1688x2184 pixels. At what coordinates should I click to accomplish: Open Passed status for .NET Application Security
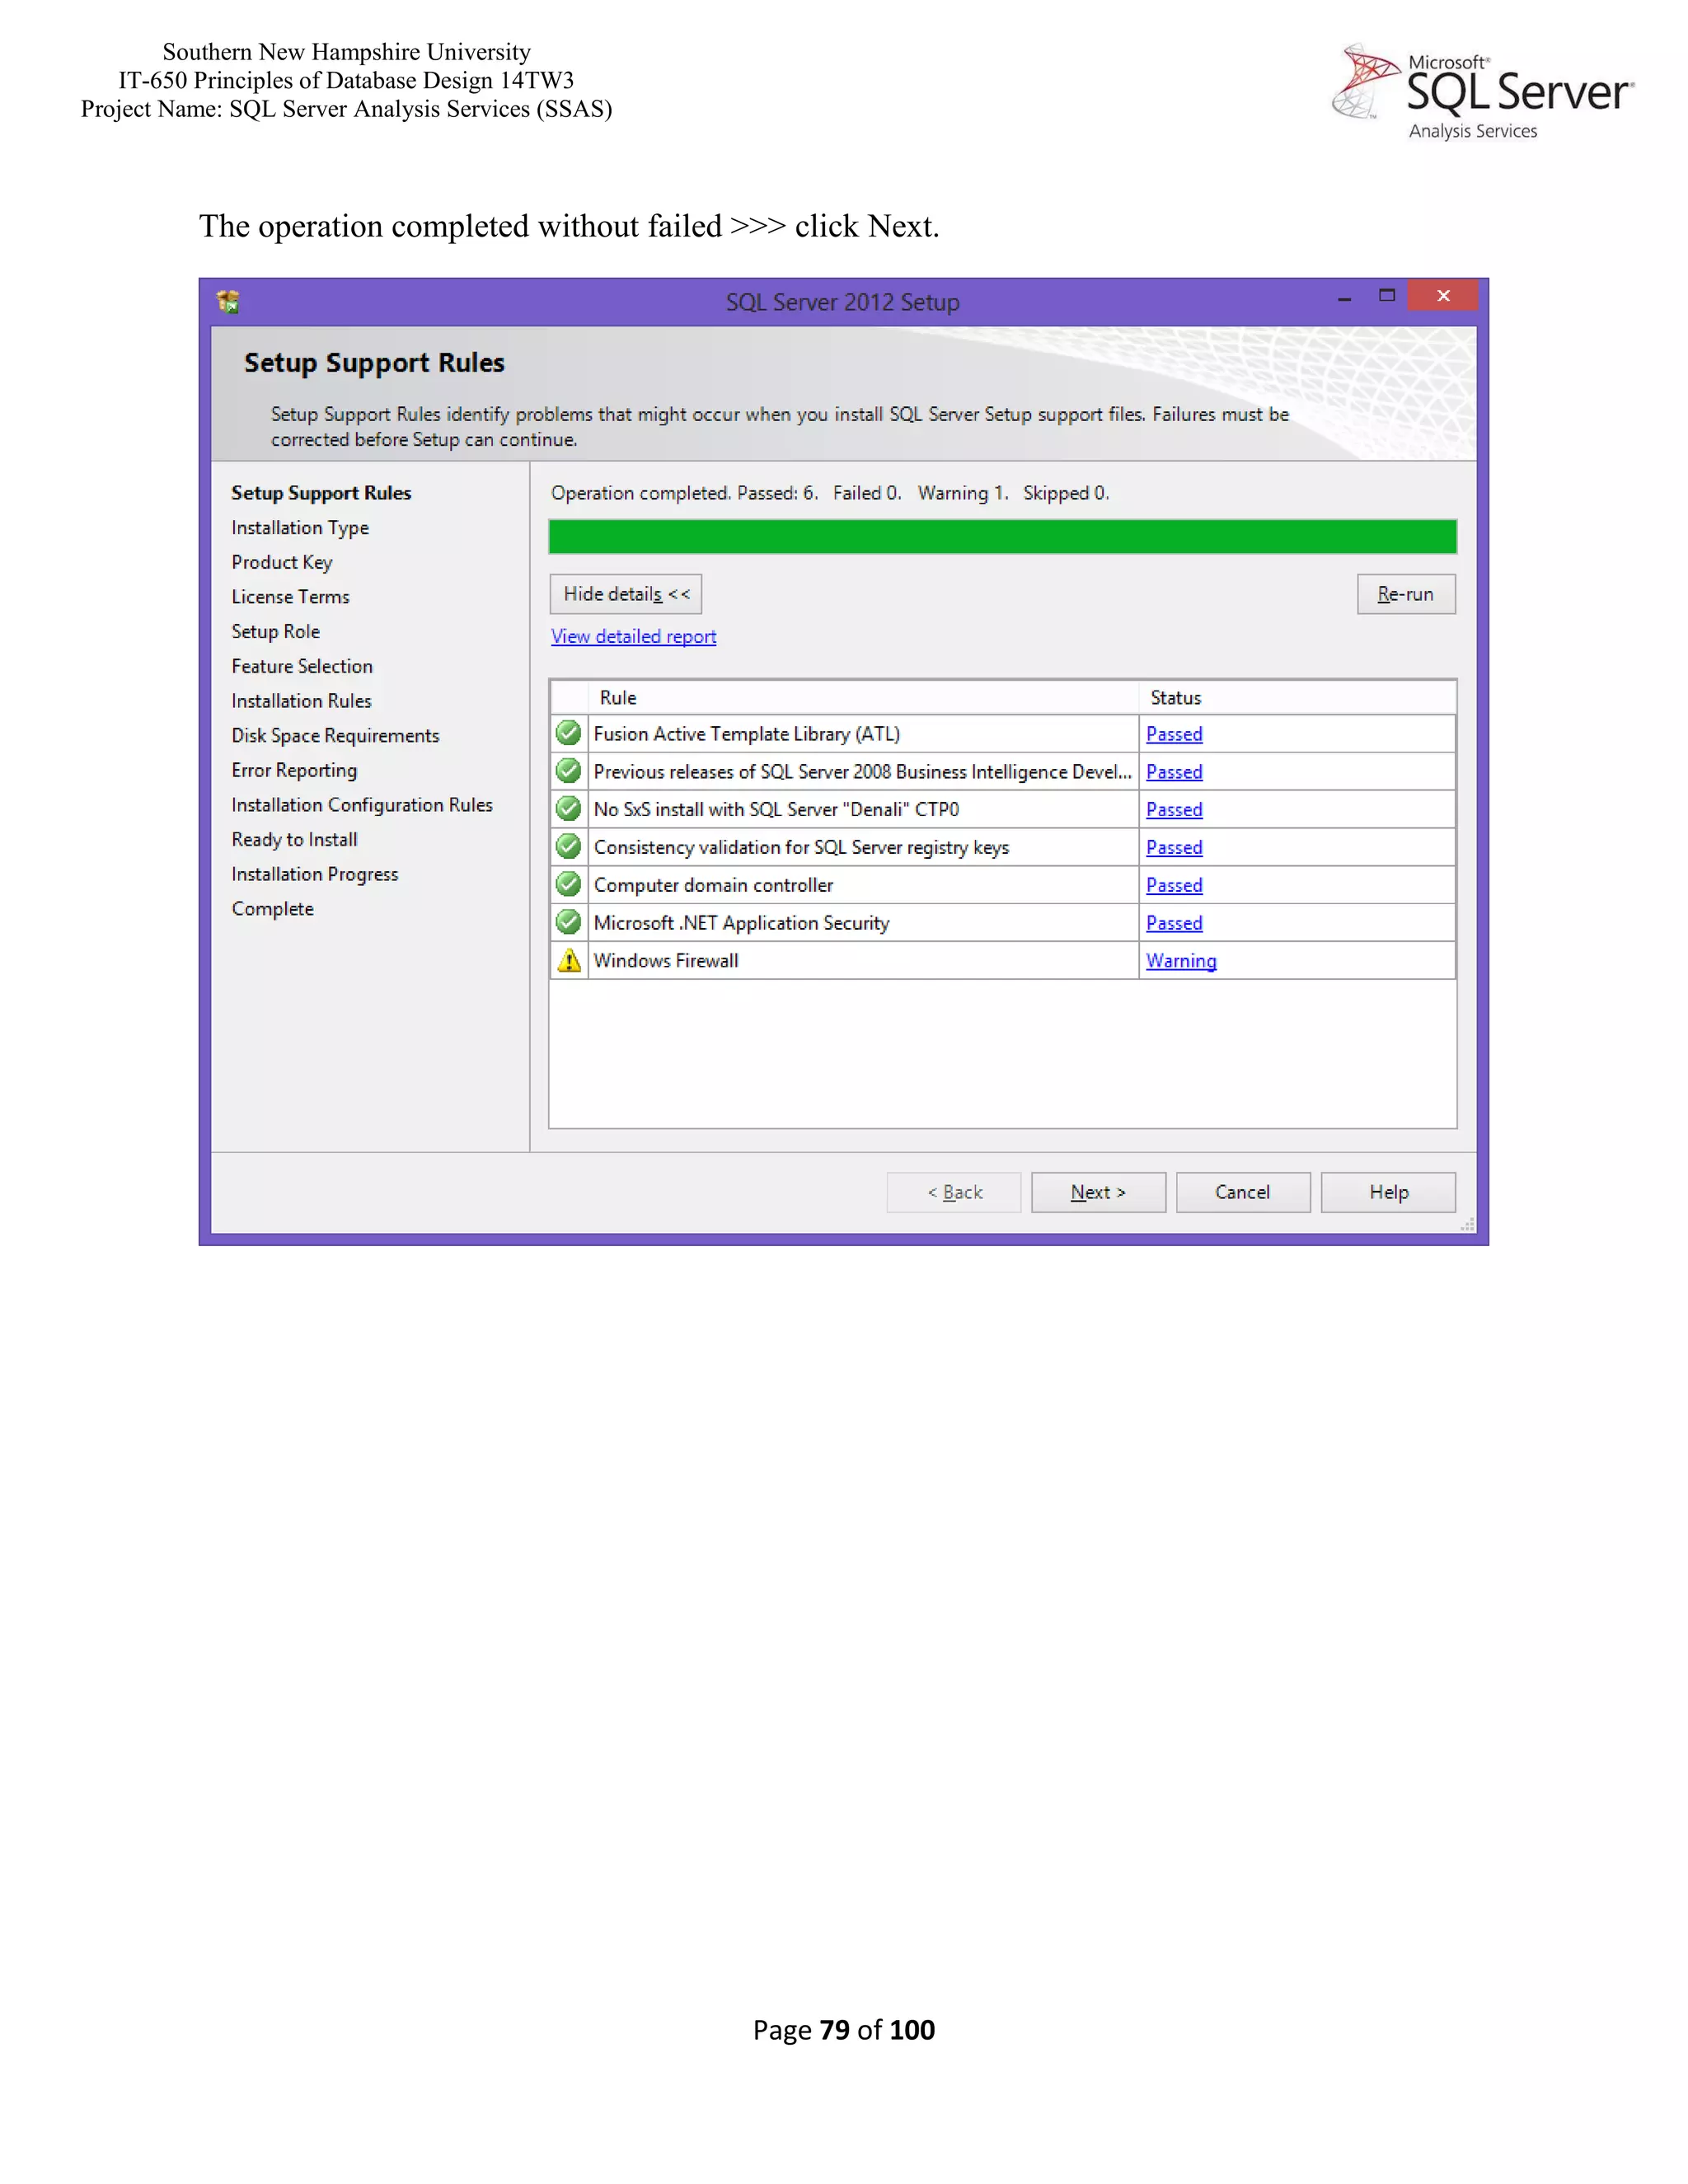1174,923
